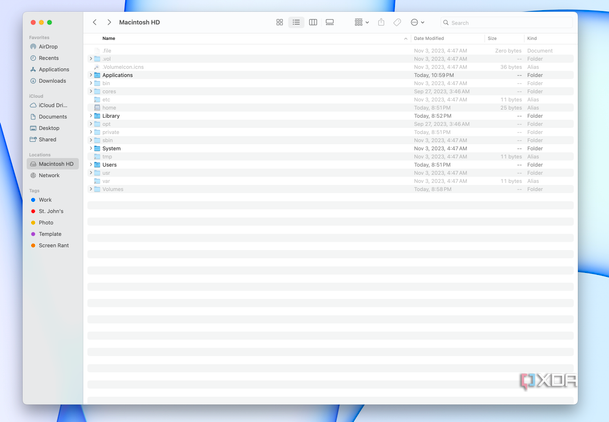The height and width of the screenshot is (422, 609).
Task: Click the Share toolbar icon
Action: coord(381,22)
